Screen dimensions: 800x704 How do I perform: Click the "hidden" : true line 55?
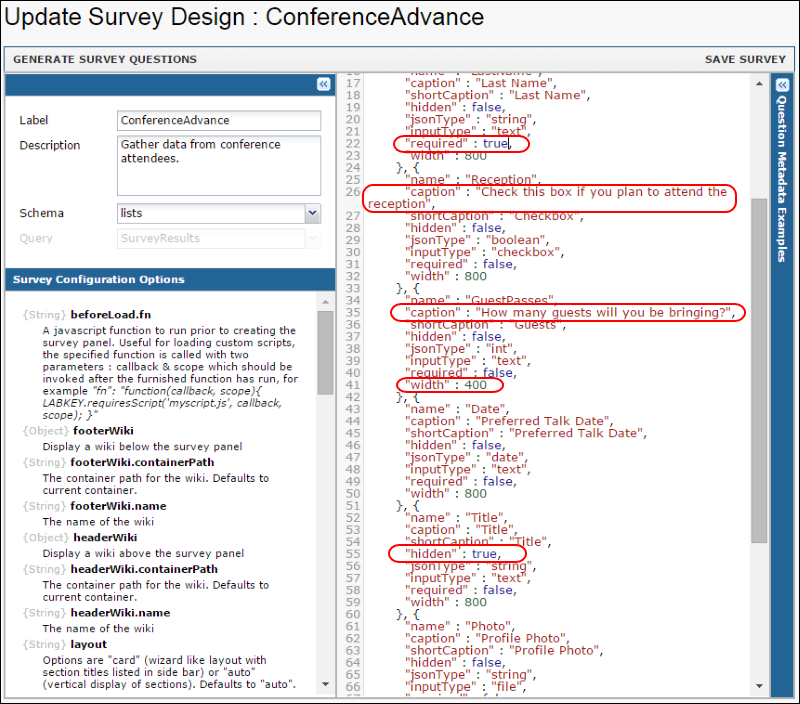tap(453, 554)
